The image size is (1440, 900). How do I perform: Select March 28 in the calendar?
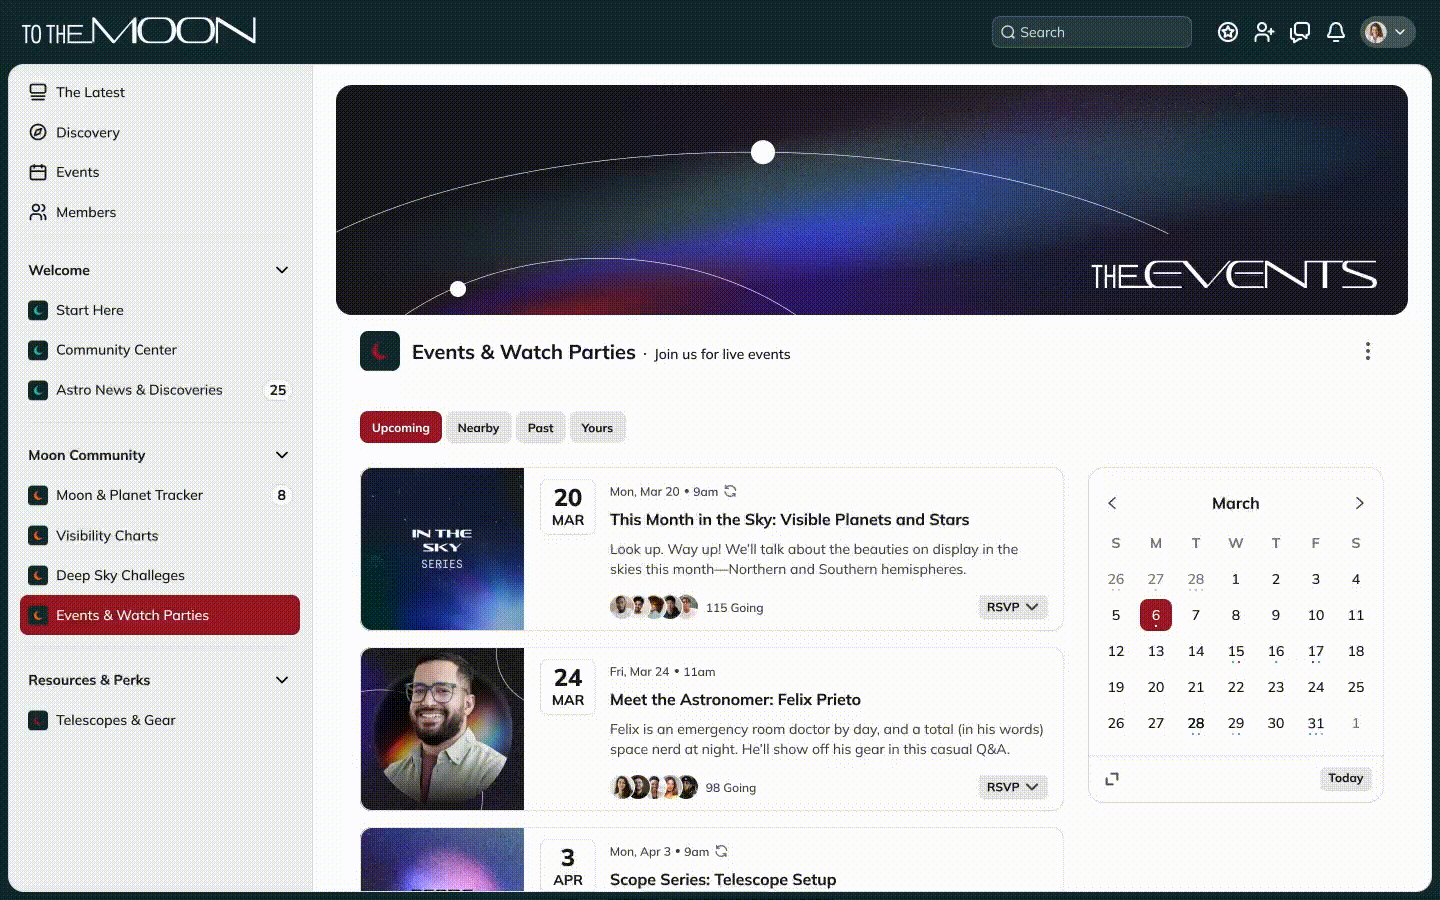pos(1196,723)
